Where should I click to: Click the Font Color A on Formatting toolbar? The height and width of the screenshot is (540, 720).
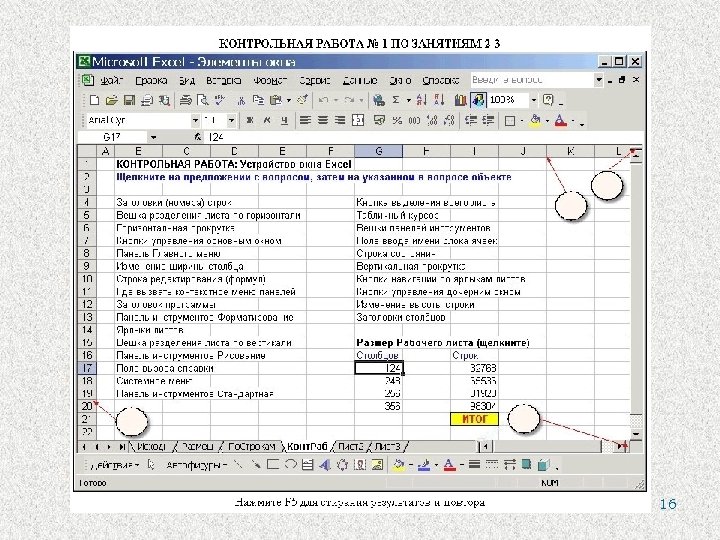pyautogui.click(x=561, y=120)
